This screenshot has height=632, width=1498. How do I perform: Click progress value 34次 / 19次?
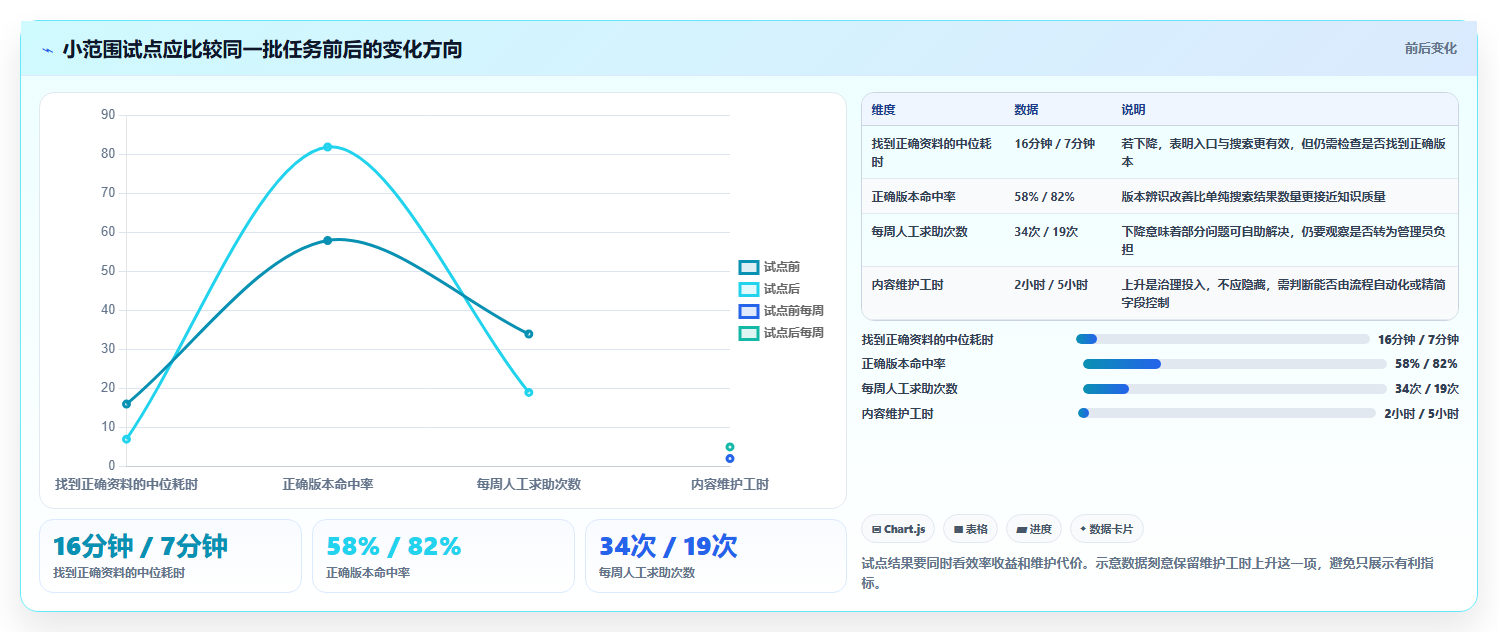[x=1426, y=389]
